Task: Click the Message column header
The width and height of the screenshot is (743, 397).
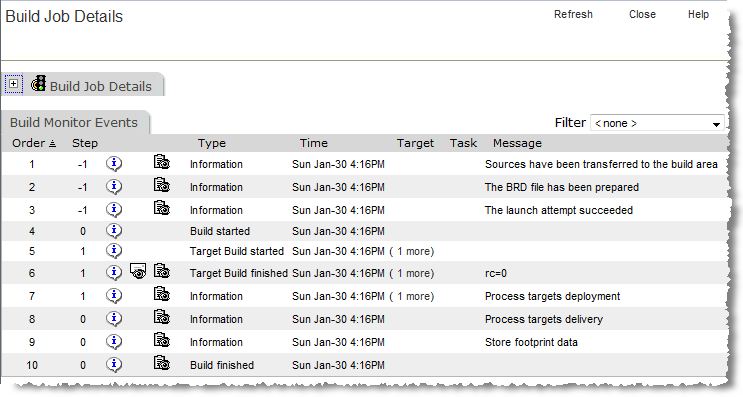Action: [517, 143]
